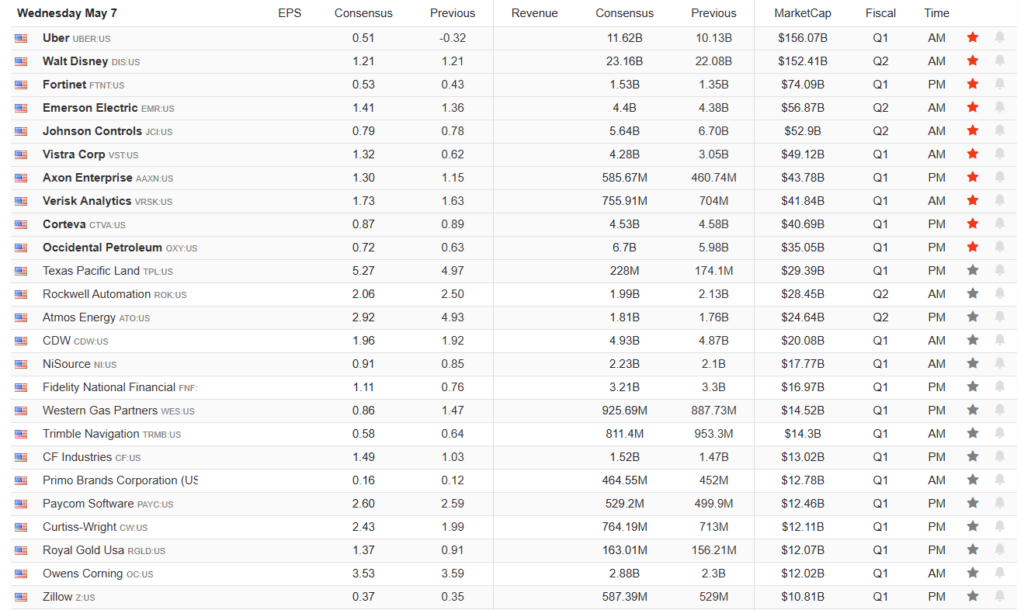Open Verisk Analytics earnings details

[x=87, y=201]
